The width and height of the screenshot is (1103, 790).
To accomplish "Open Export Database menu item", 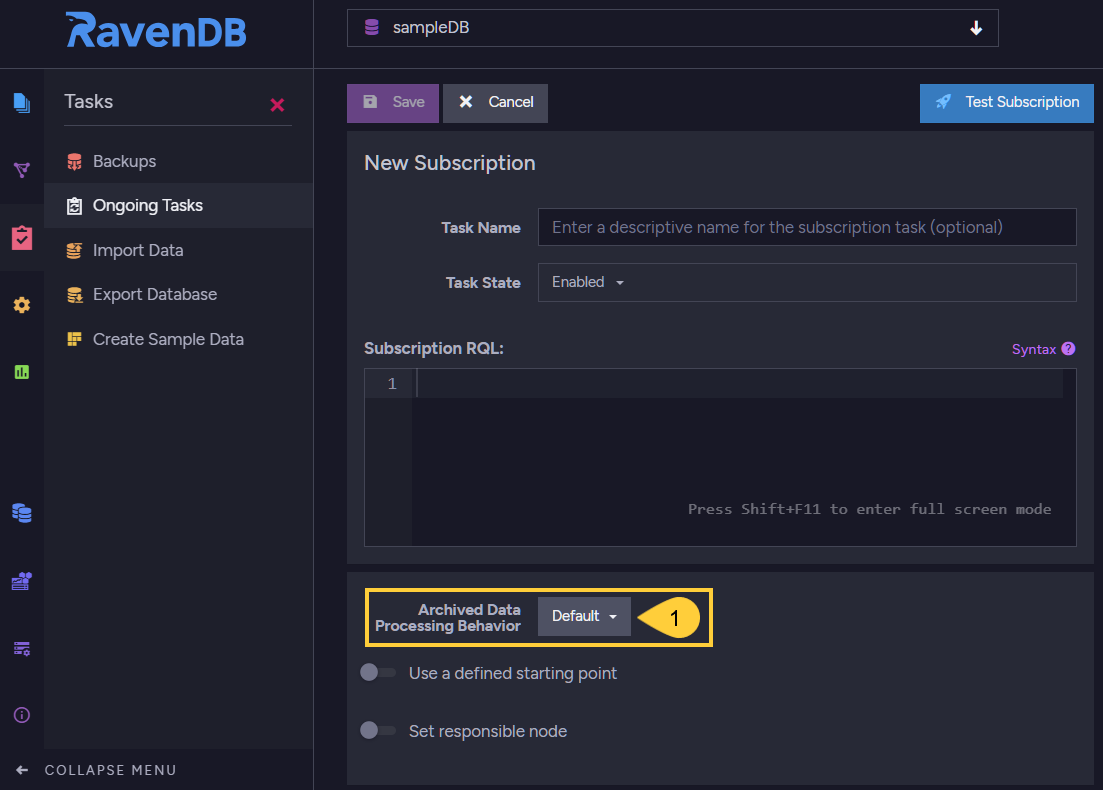I will 179,294.
